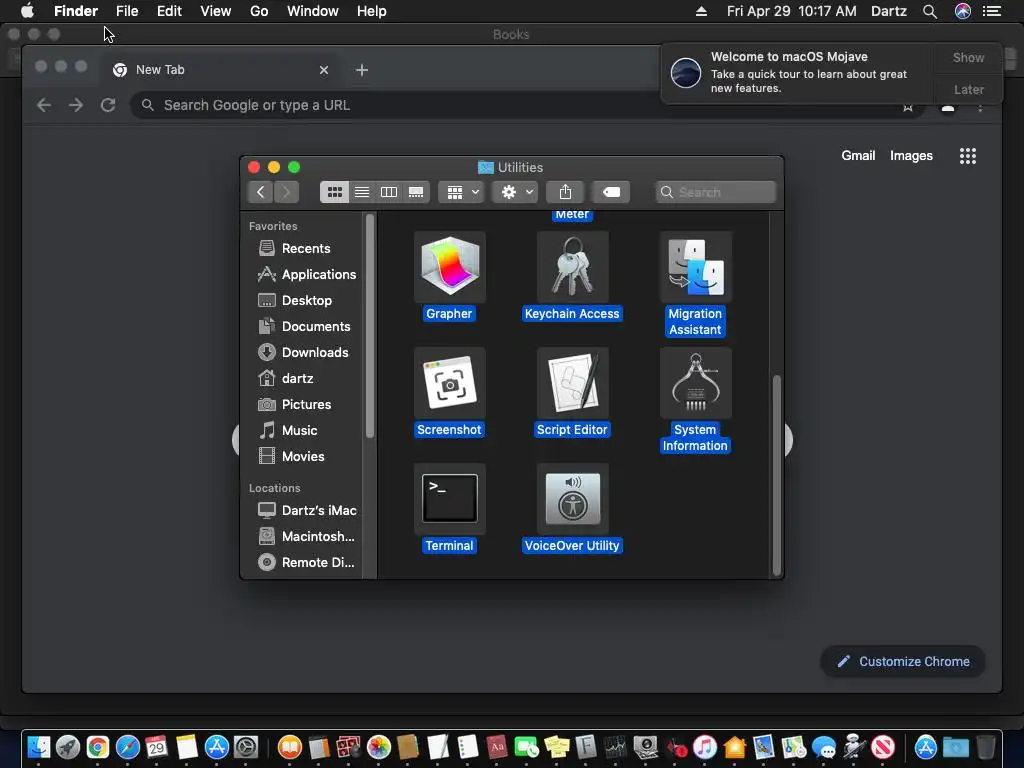Click the Finder sidebar scrollbar
1024x768 pixels.
pyautogui.click(x=370, y=326)
